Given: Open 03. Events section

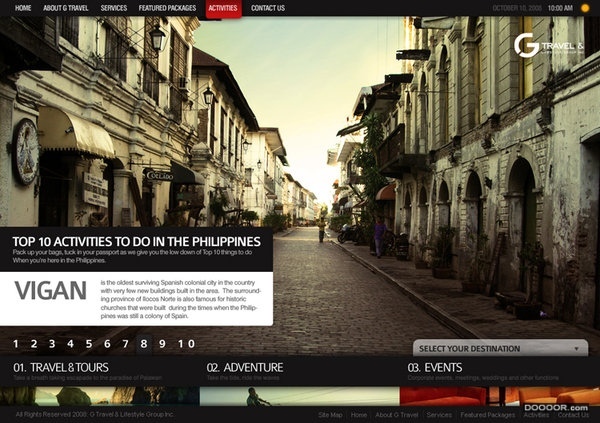Looking at the screenshot, I should (x=435, y=367).
